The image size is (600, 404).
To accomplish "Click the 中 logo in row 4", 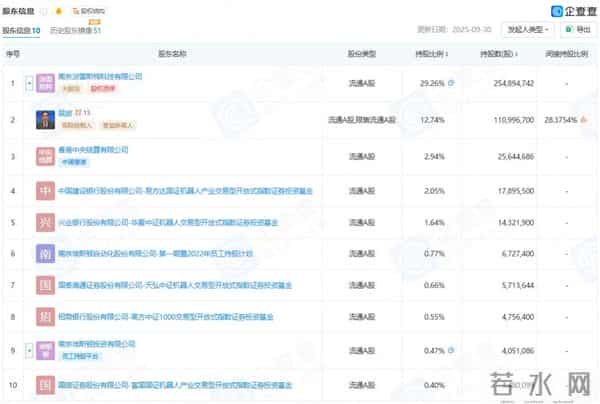I will 45,191.
